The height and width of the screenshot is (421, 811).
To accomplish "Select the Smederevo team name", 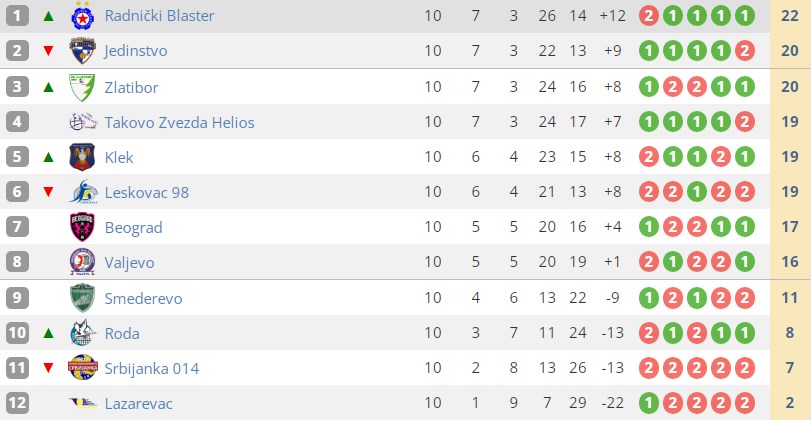I will coord(143,298).
